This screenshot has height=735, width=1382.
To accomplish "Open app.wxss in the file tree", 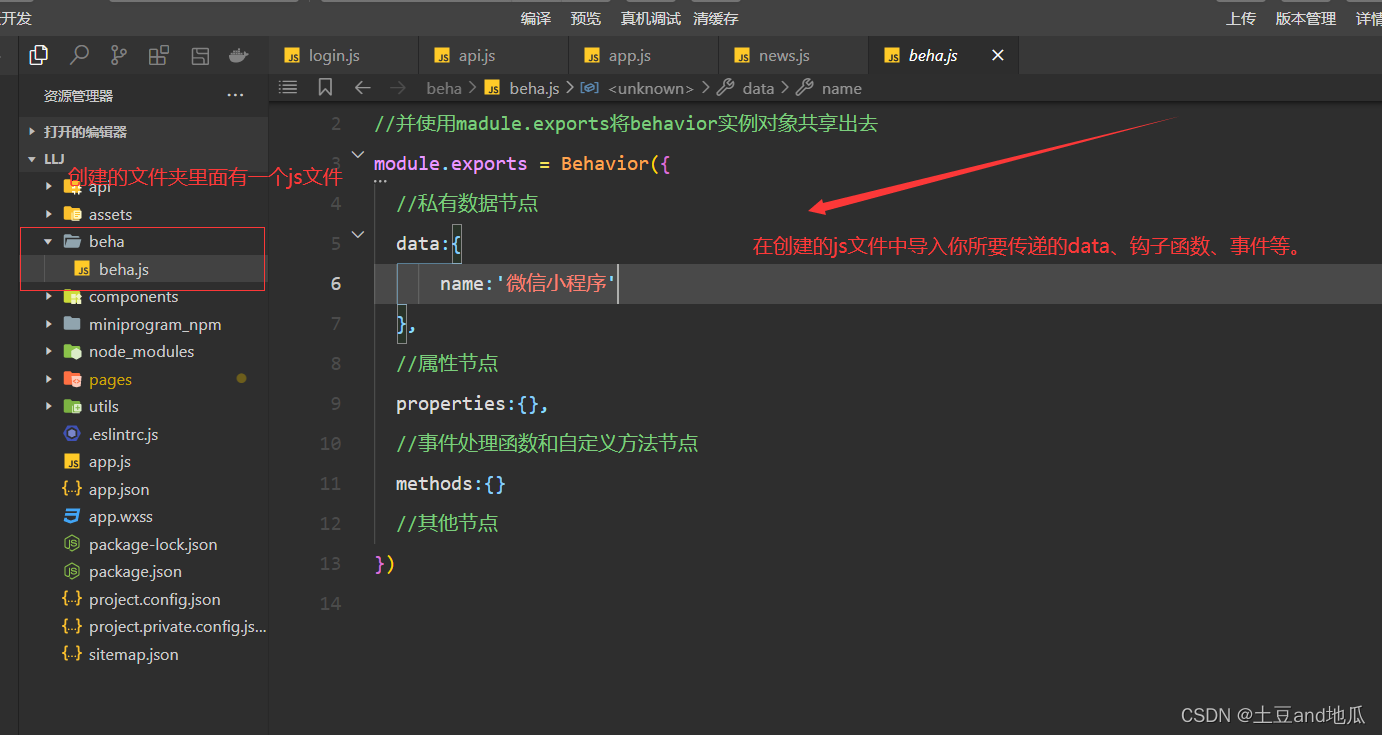I will click(x=143, y=517).
